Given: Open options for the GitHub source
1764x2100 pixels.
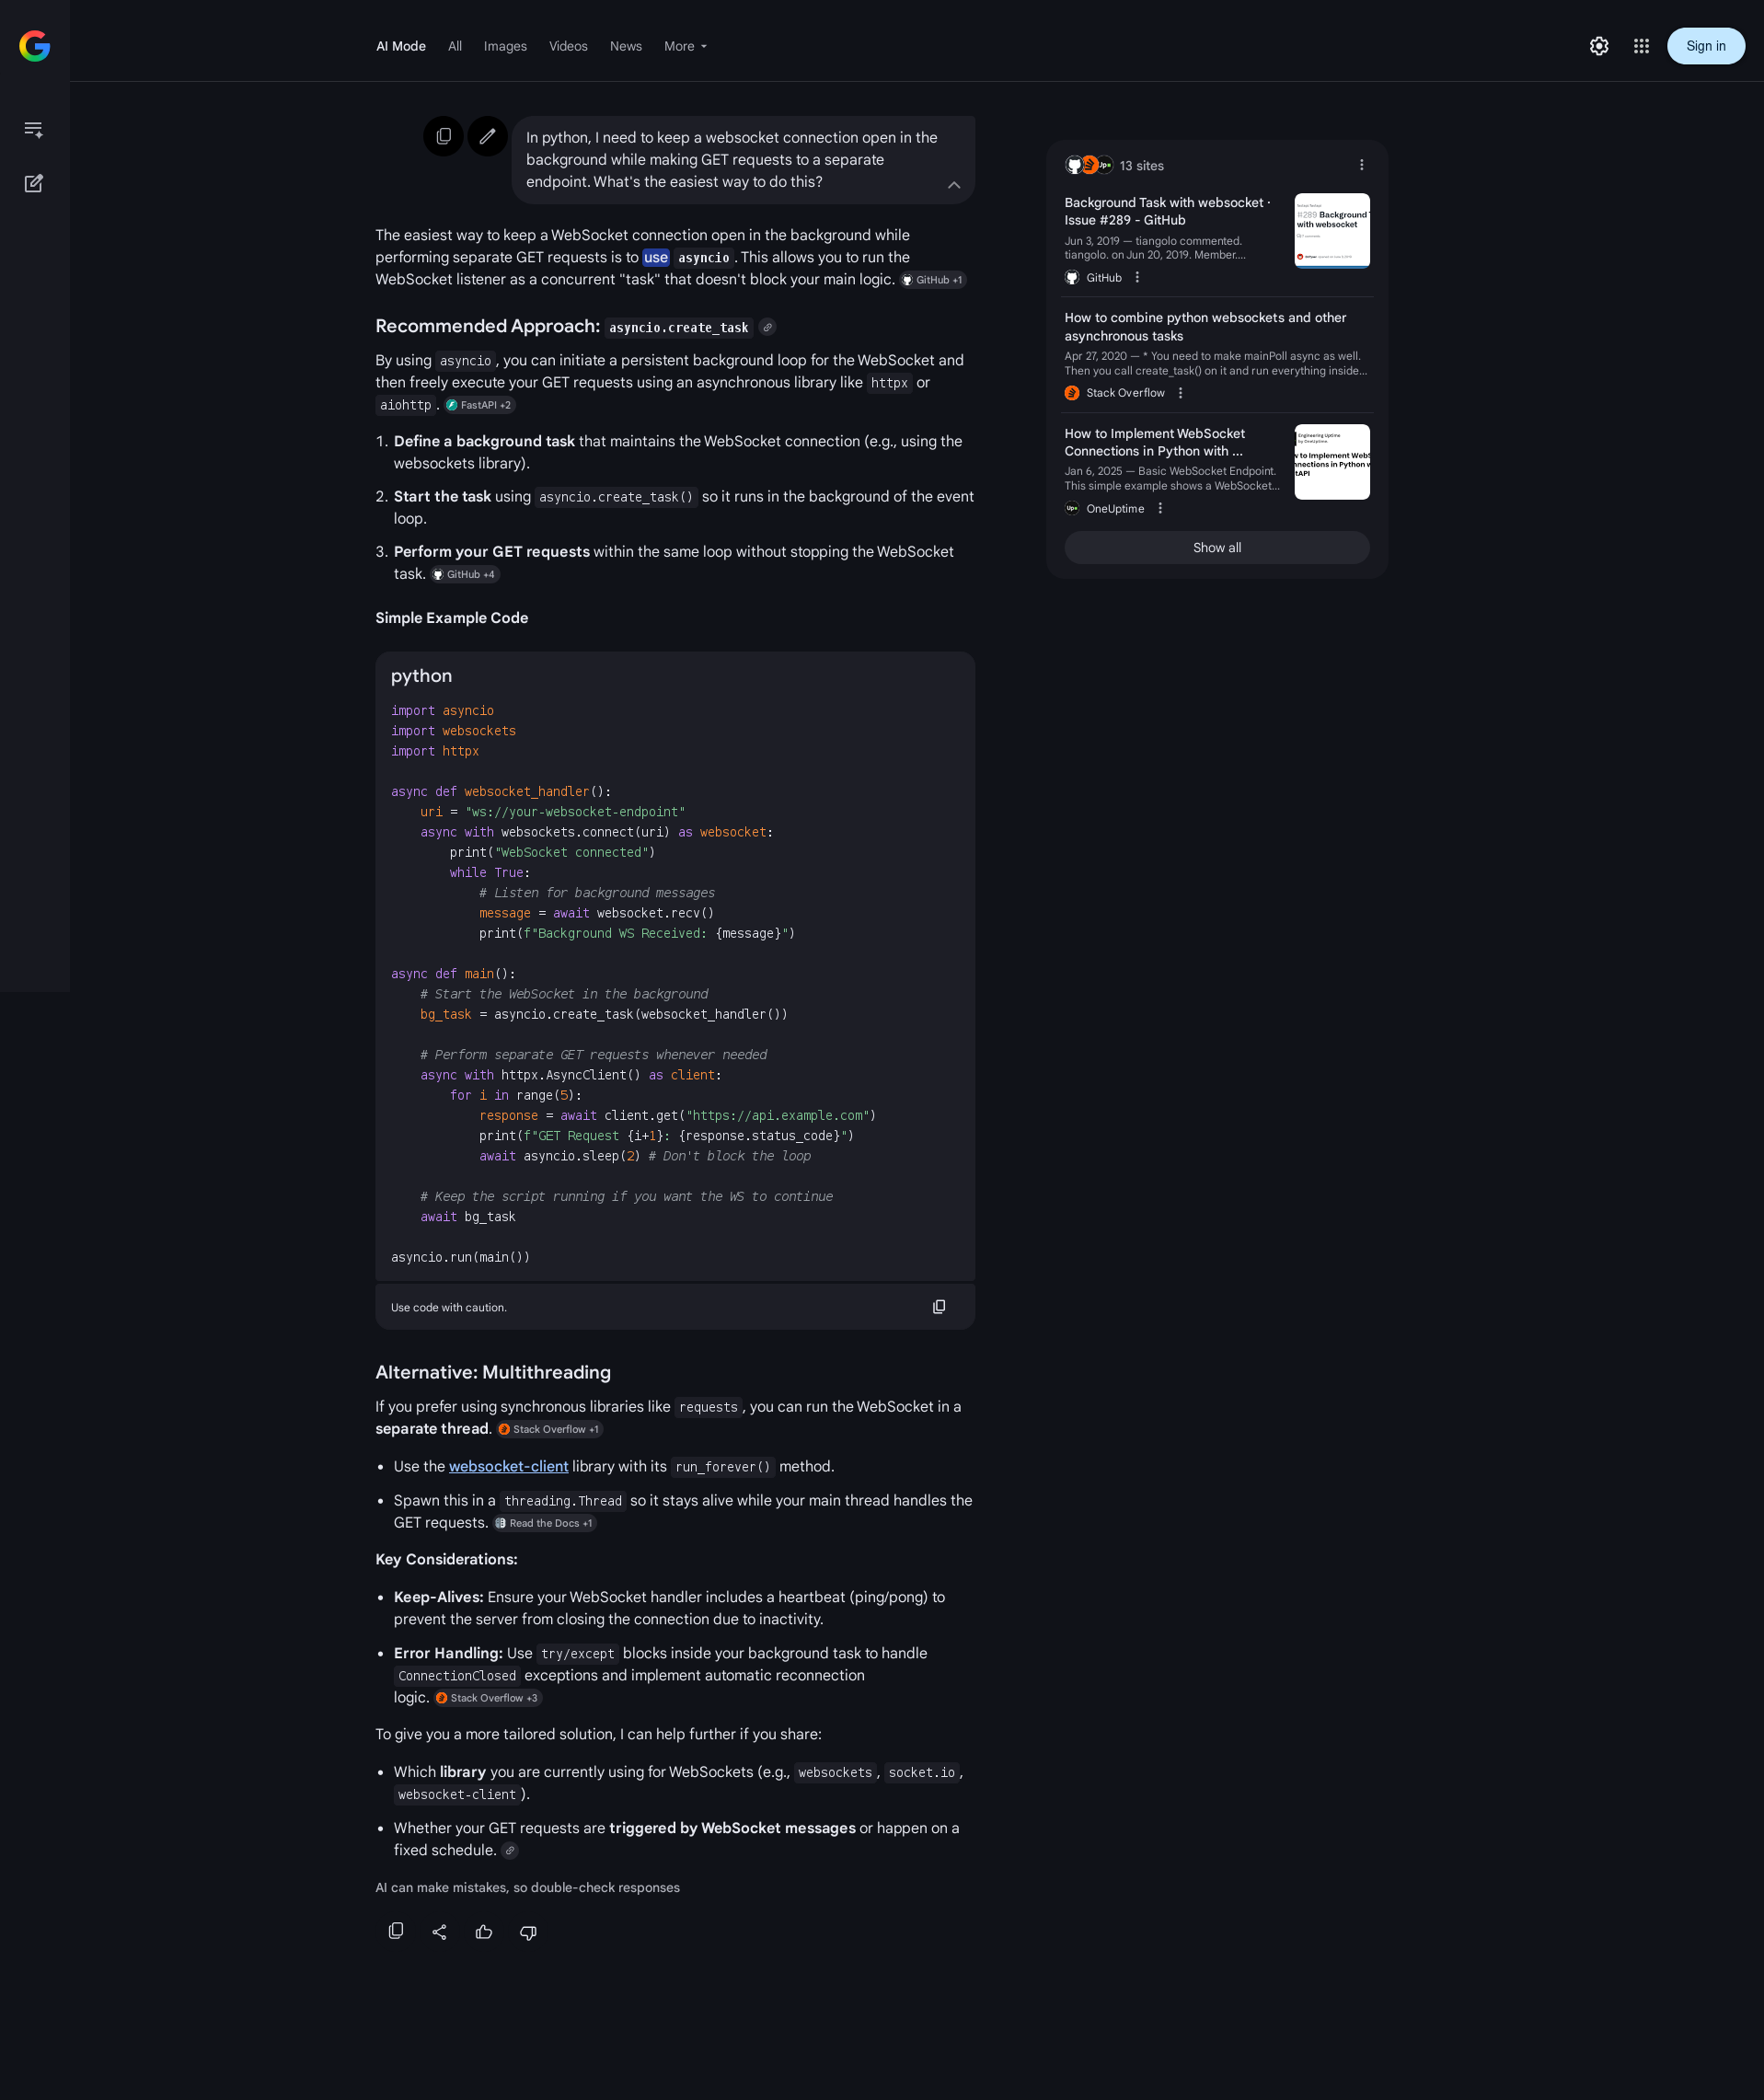Looking at the screenshot, I should pyautogui.click(x=1137, y=277).
